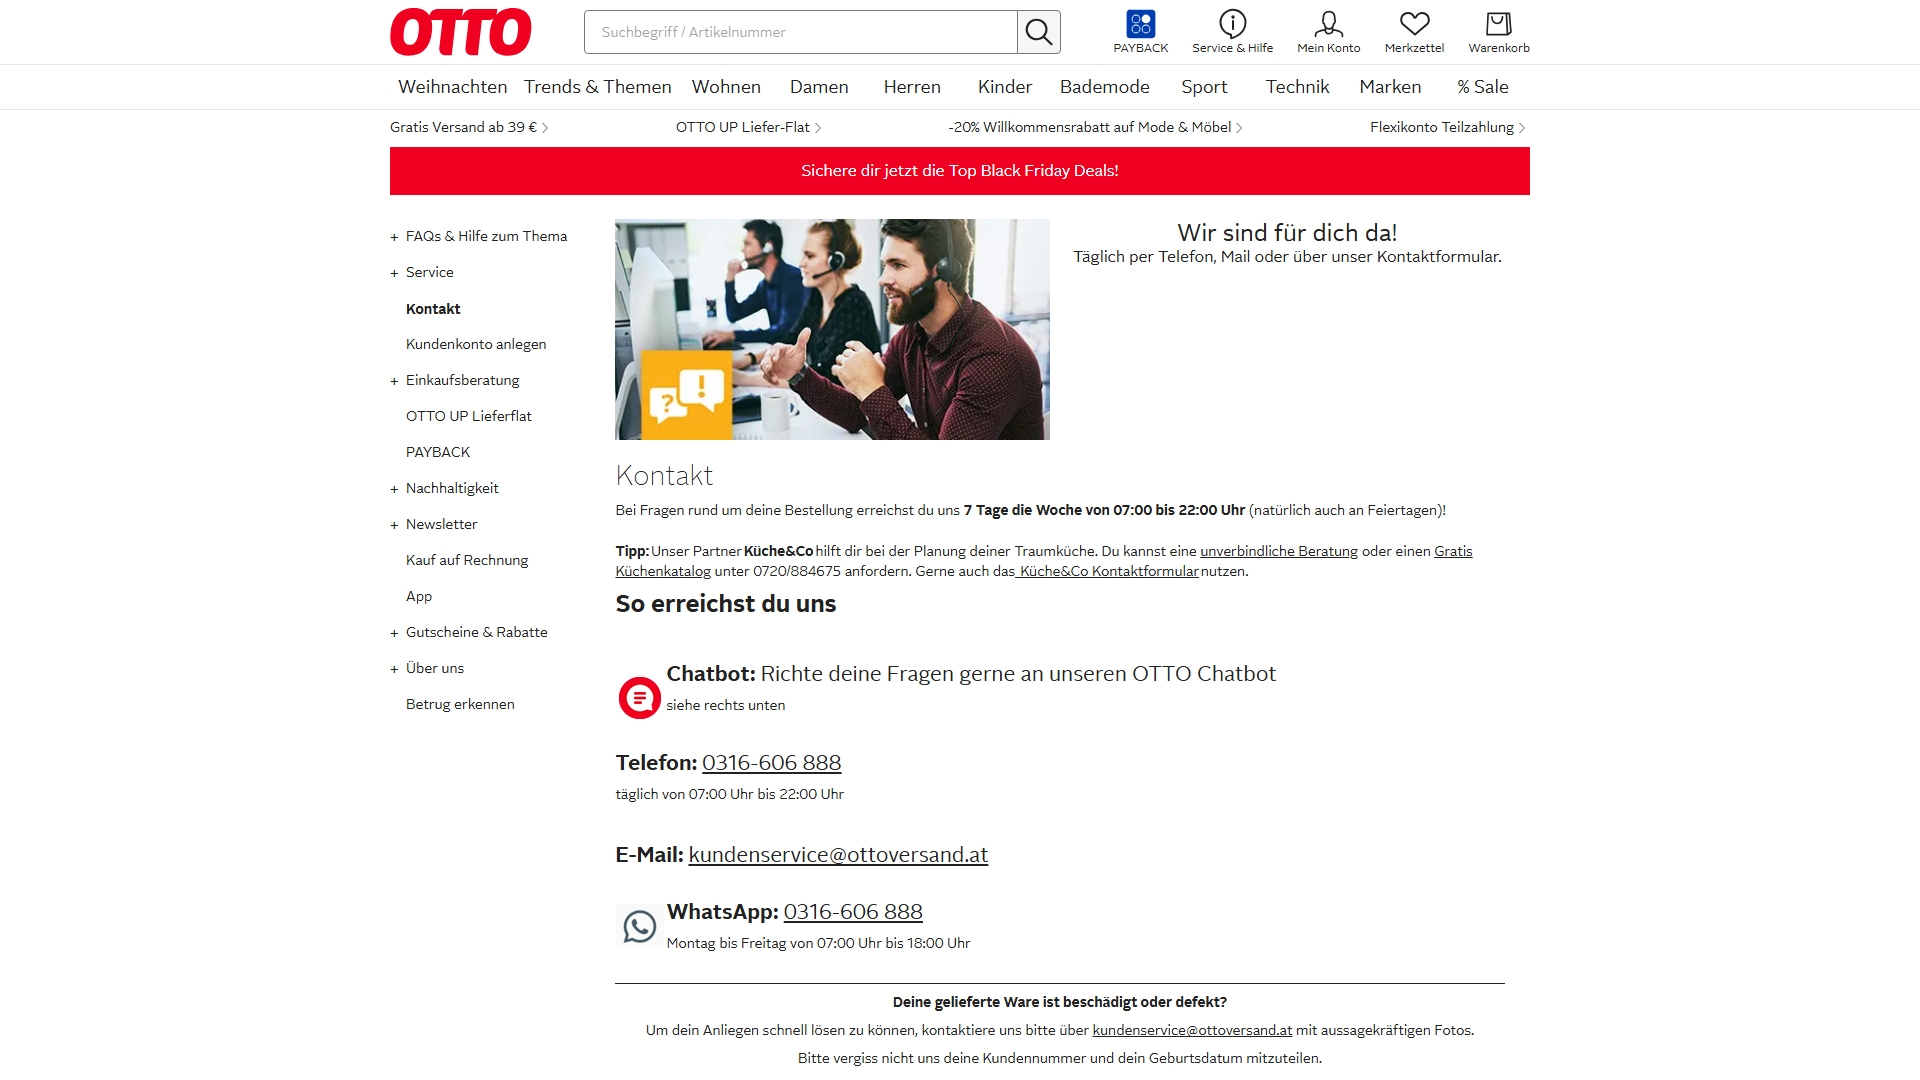Open the % Sale menu
The image size is (1920, 1080).
pyautogui.click(x=1483, y=87)
